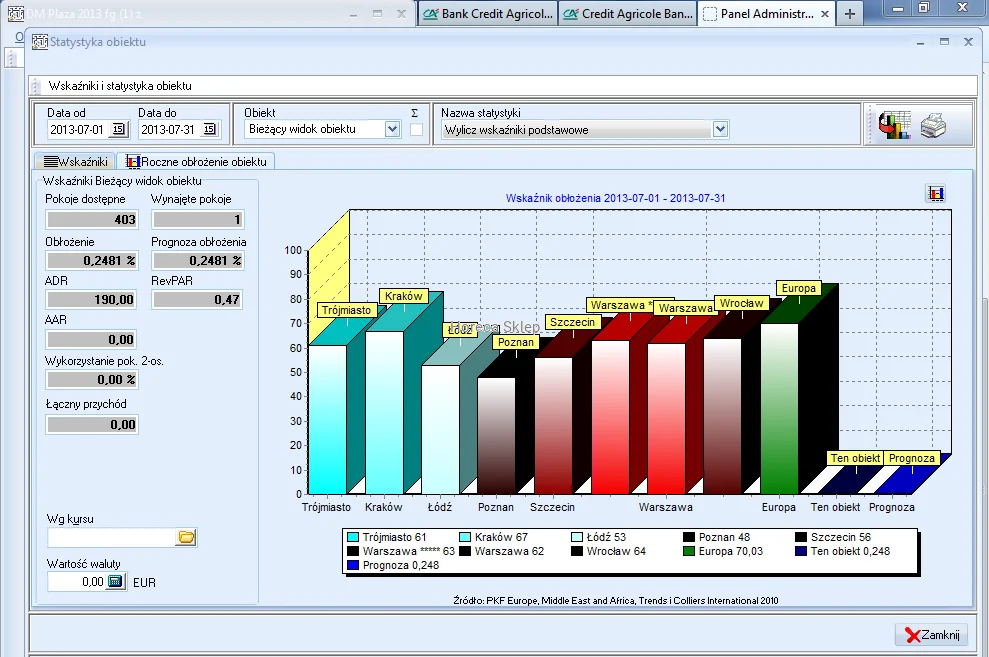Click the chart export icon in toolbar
The width and height of the screenshot is (989, 657).
click(x=894, y=126)
